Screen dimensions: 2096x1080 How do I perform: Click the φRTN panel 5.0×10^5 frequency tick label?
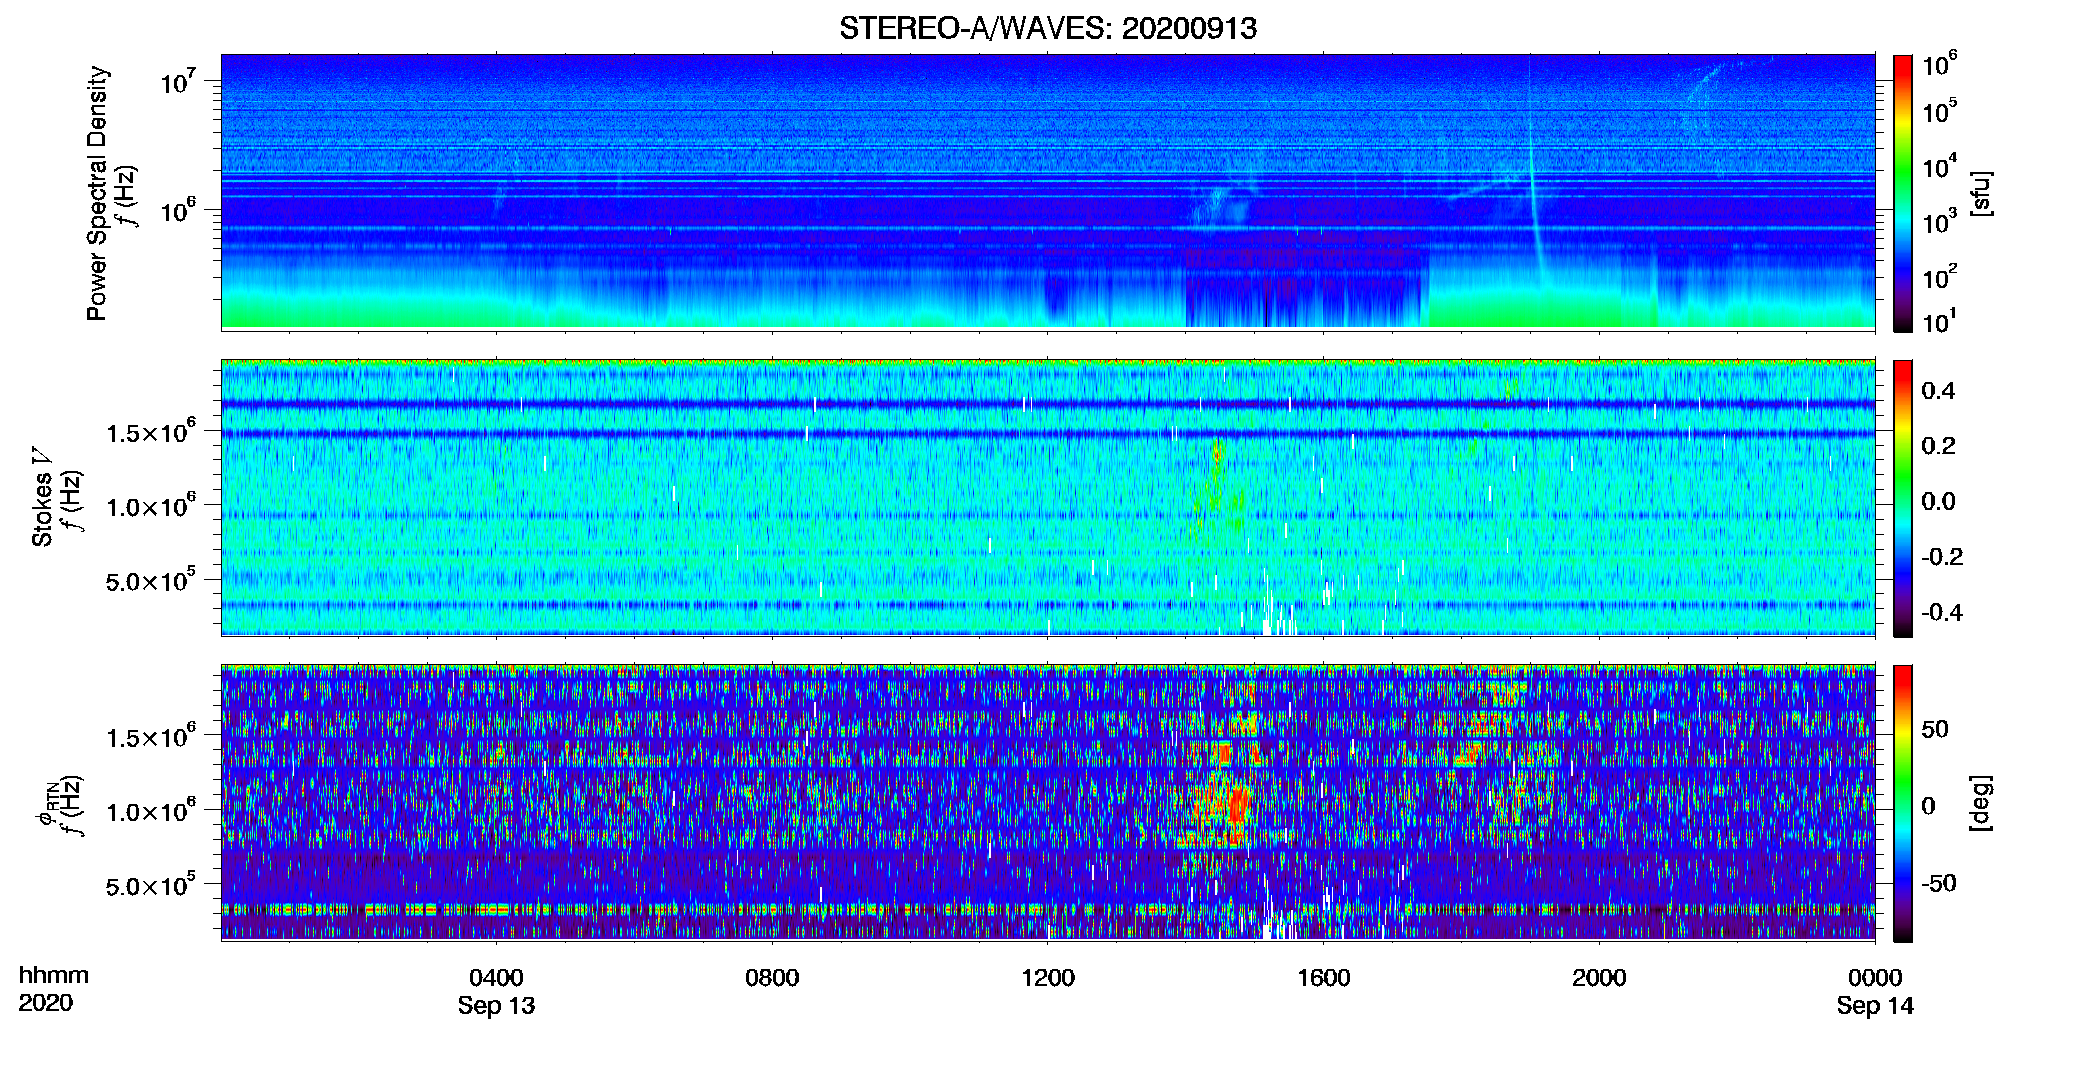click(151, 885)
